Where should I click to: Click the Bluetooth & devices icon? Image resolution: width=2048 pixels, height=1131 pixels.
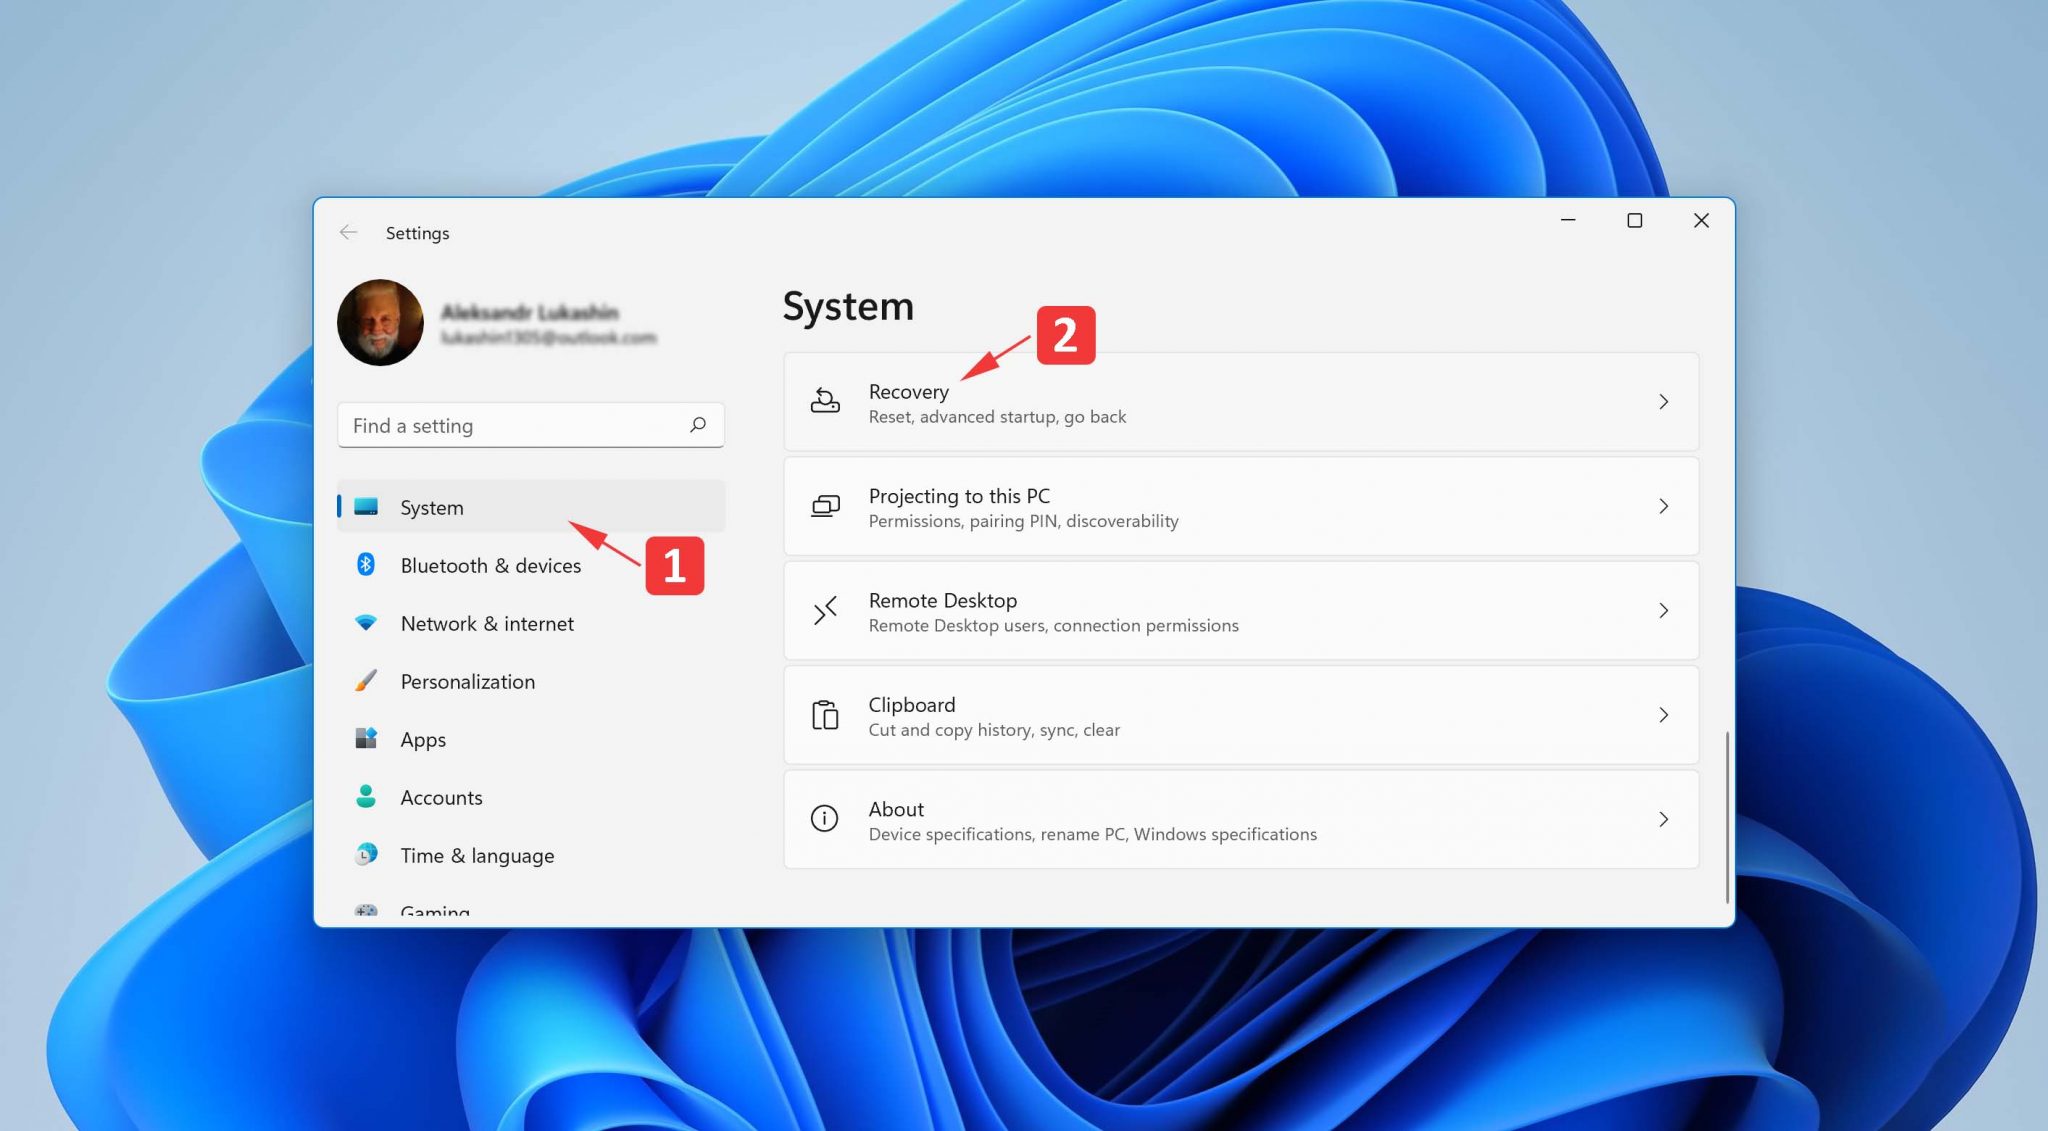click(366, 564)
